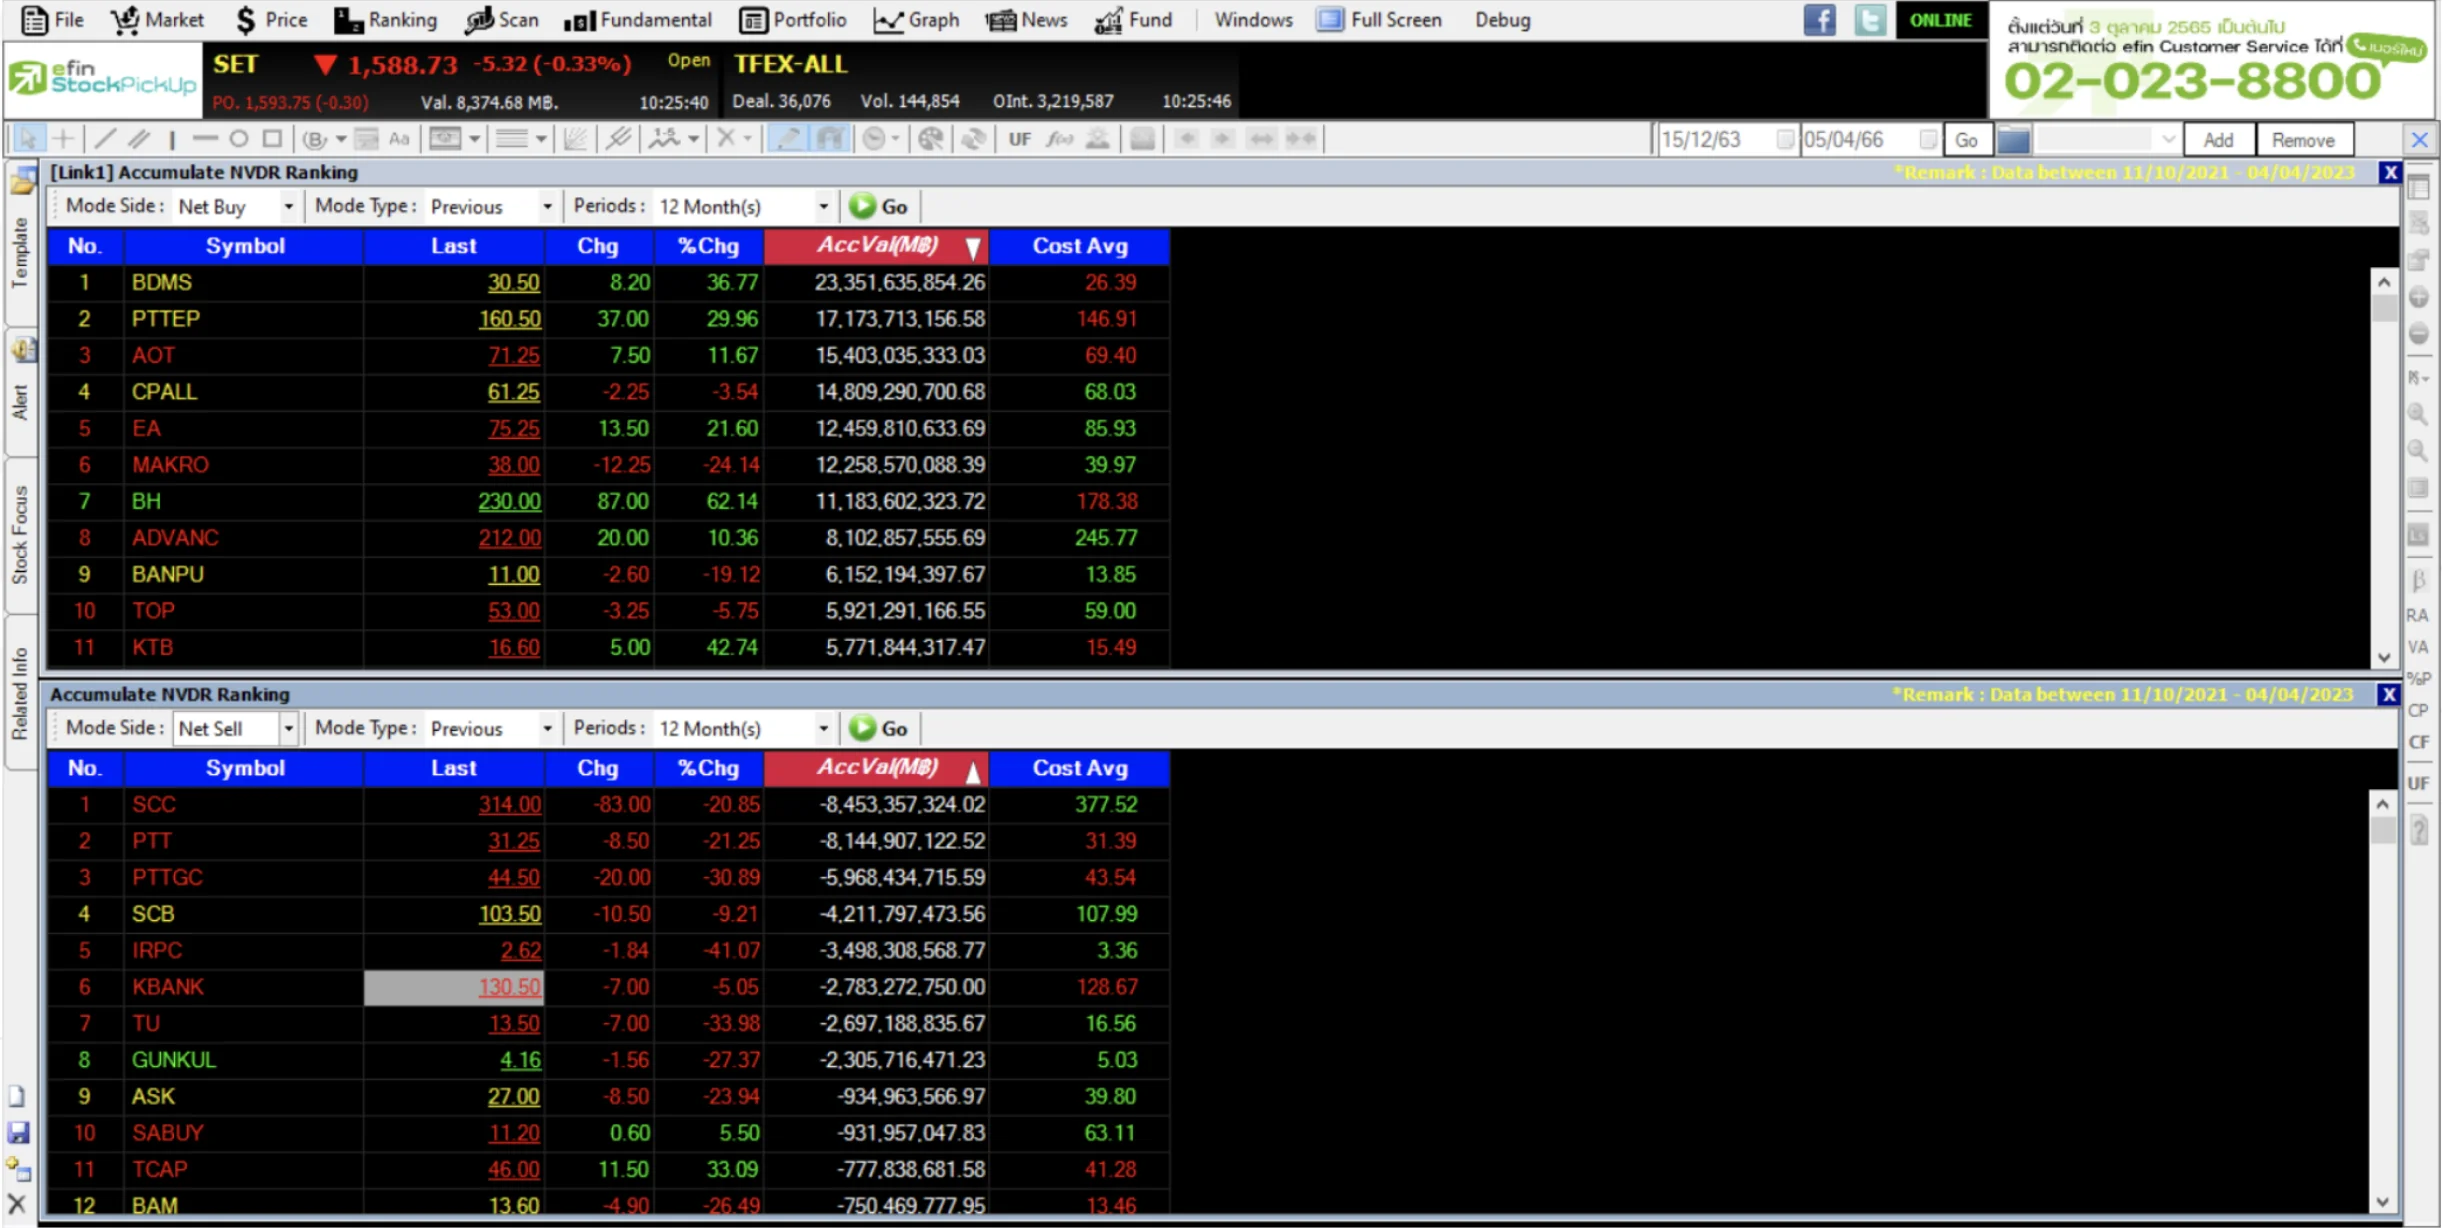The width and height of the screenshot is (2442, 1228).
Task: Click the Add button
Action: pyautogui.click(x=2218, y=140)
